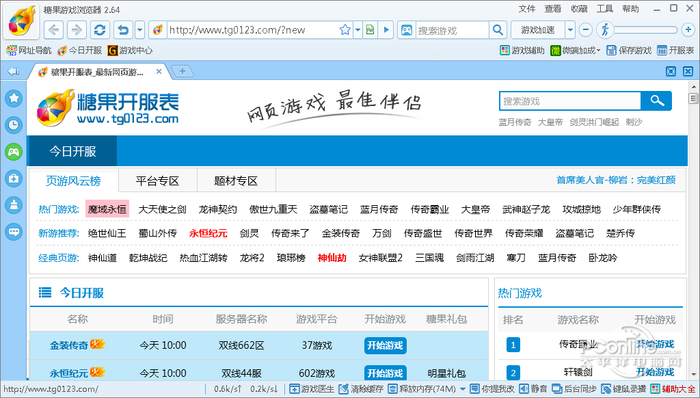
Task: Select the 今日开服 navigation tab
Action: [x=72, y=151]
